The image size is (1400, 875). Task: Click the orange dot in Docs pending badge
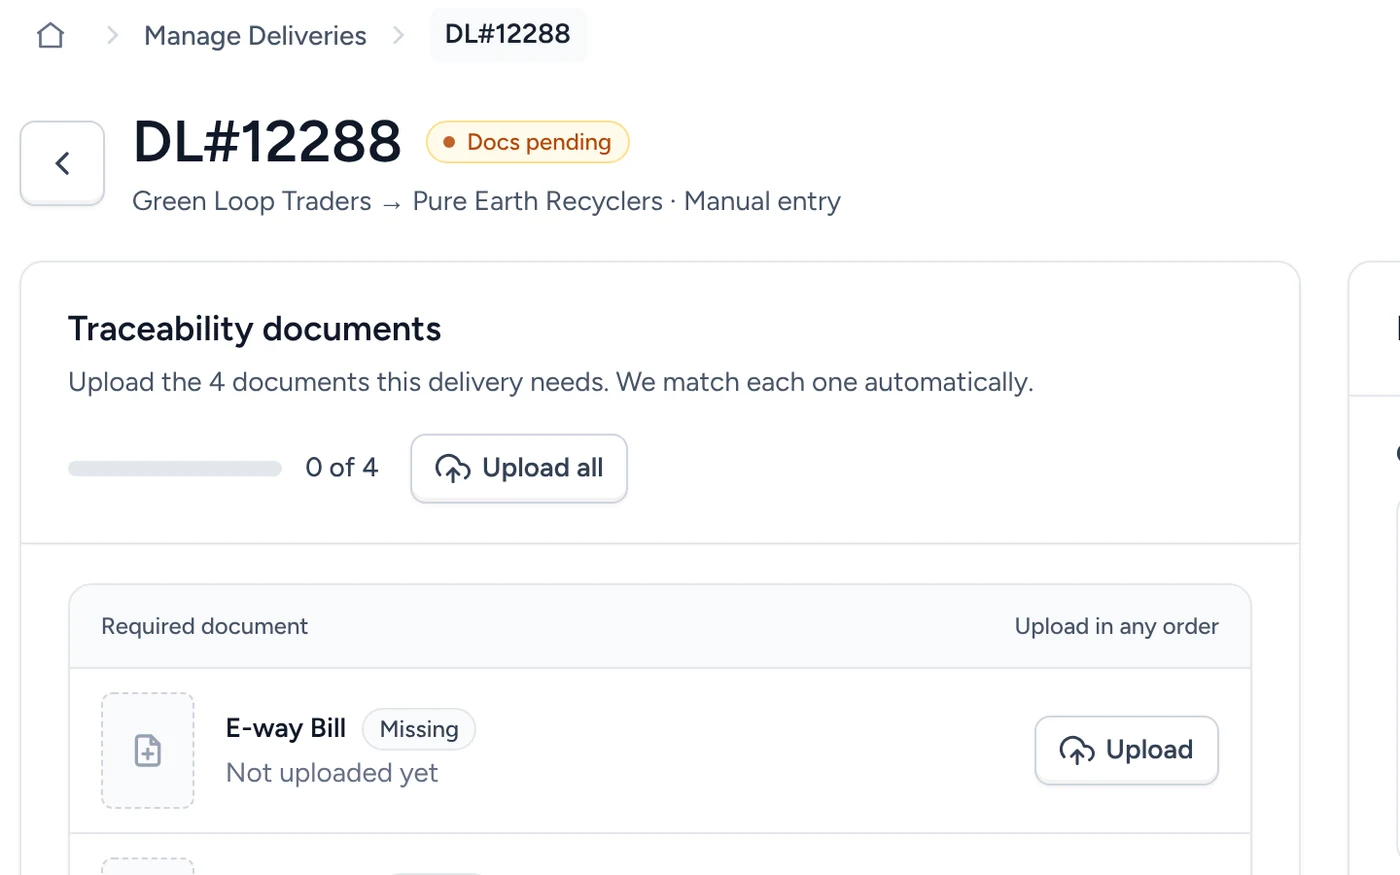[449, 142]
